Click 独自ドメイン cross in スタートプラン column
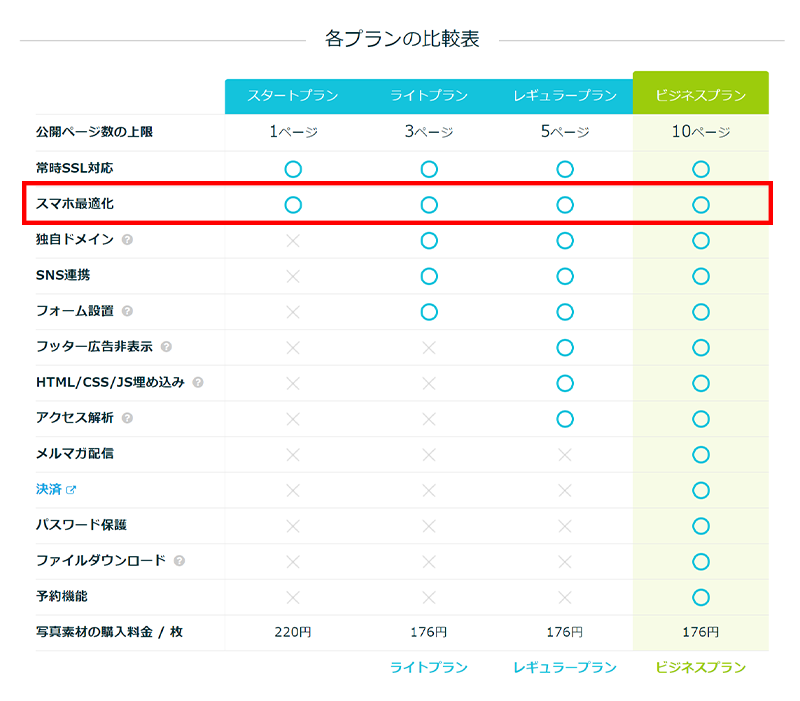The image size is (800, 701). point(292,241)
